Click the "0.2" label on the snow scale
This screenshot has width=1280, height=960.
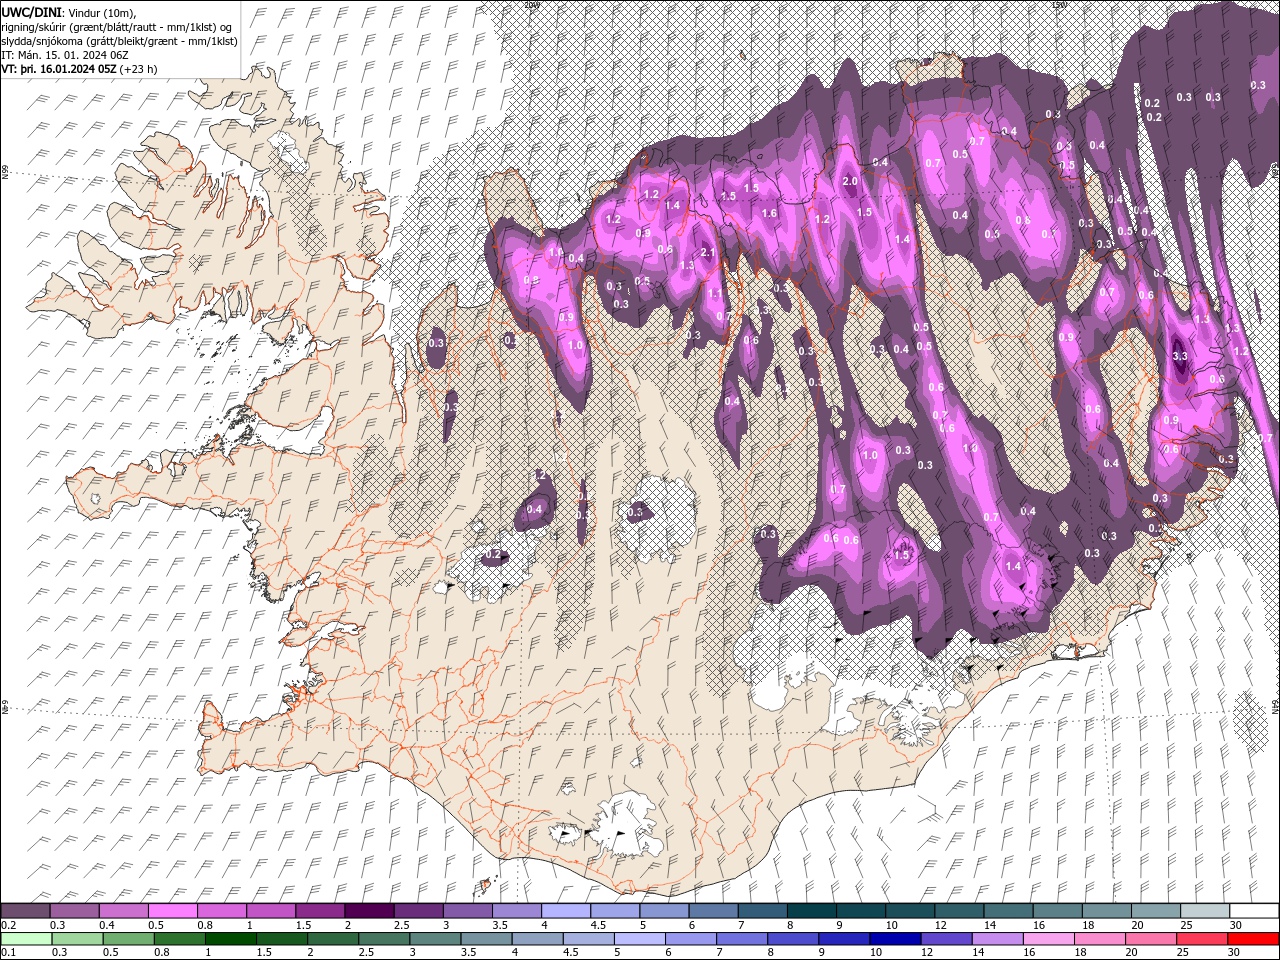[8, 925]
